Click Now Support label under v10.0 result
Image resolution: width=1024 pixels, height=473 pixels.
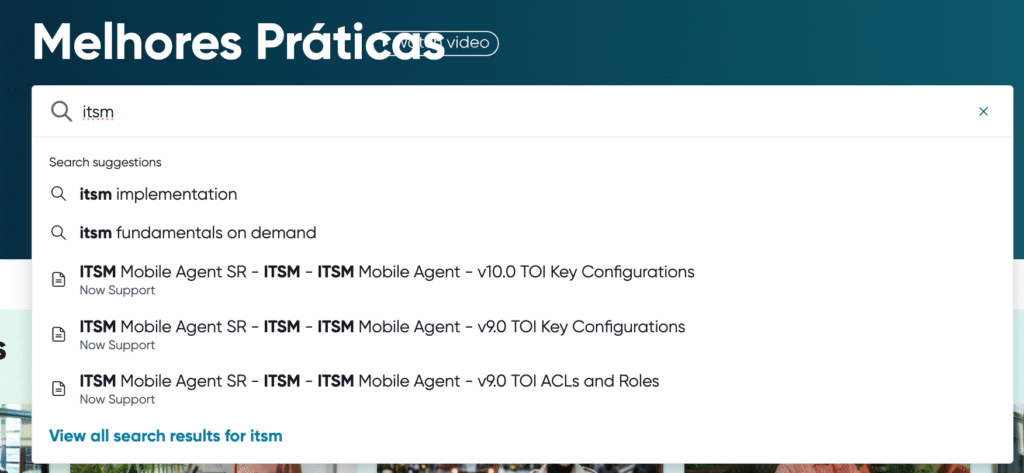coord(118,290)
